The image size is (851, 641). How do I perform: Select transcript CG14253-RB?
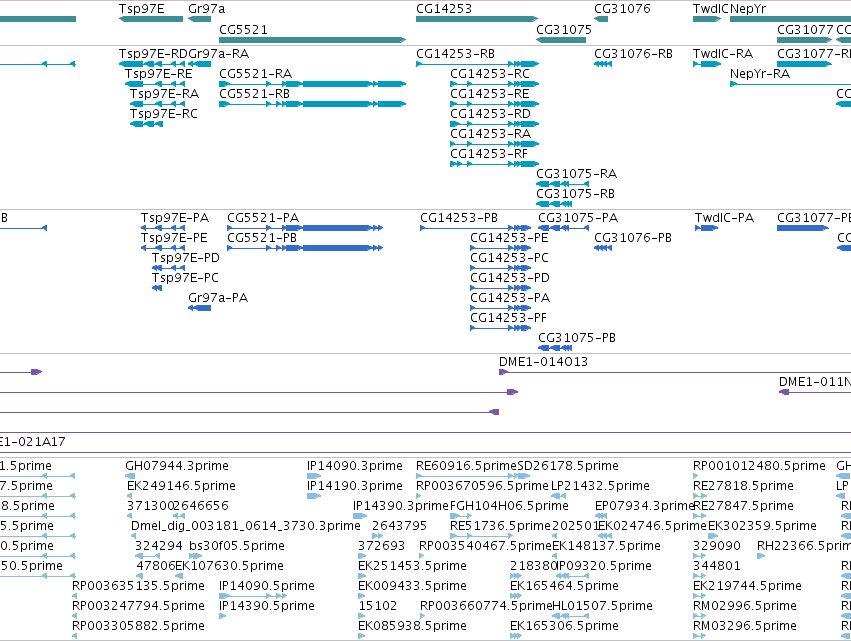(478, 64)
